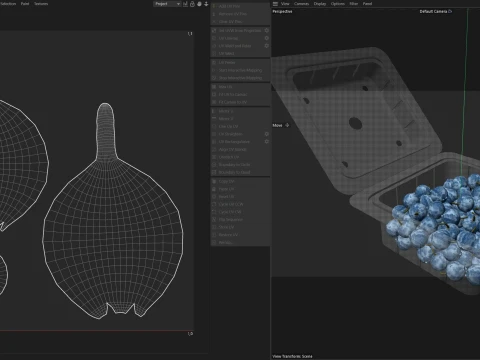
Task: Open the gear options for UV Weld and Relax
Action: point(266,46)
